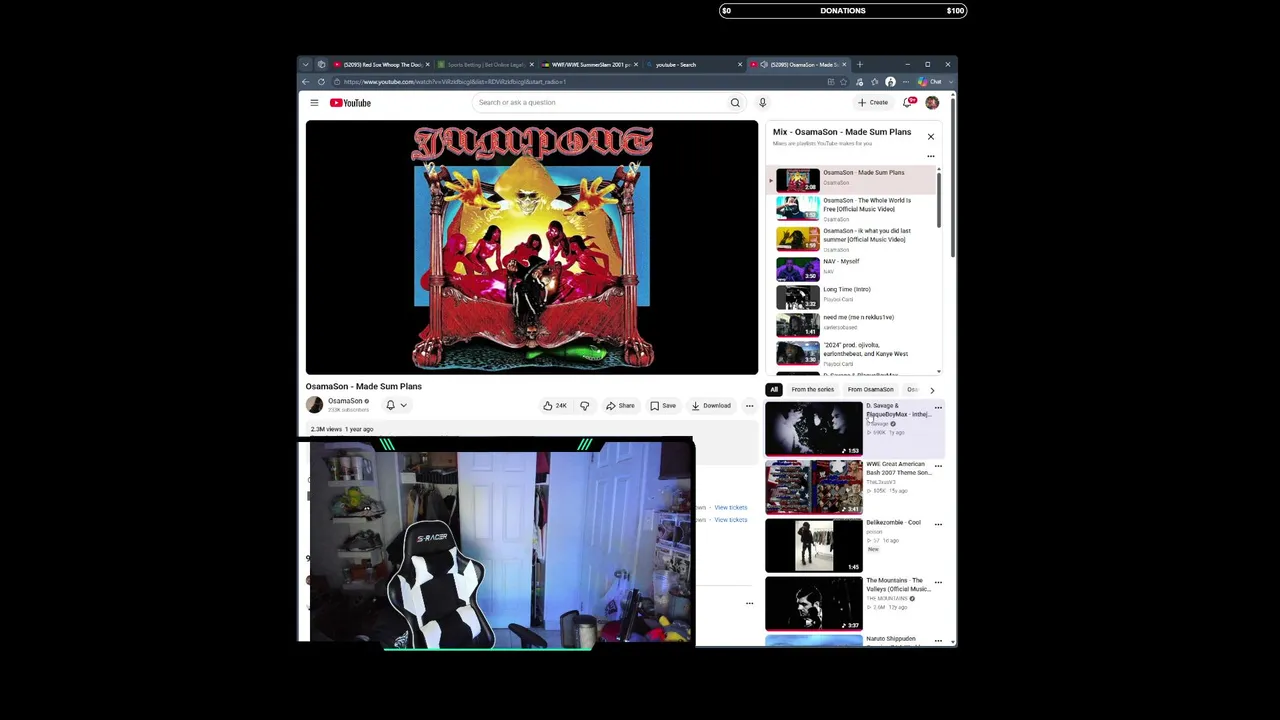Open the OsamaSon channel name link
1280x720 pixels.
tap(345, 401)
